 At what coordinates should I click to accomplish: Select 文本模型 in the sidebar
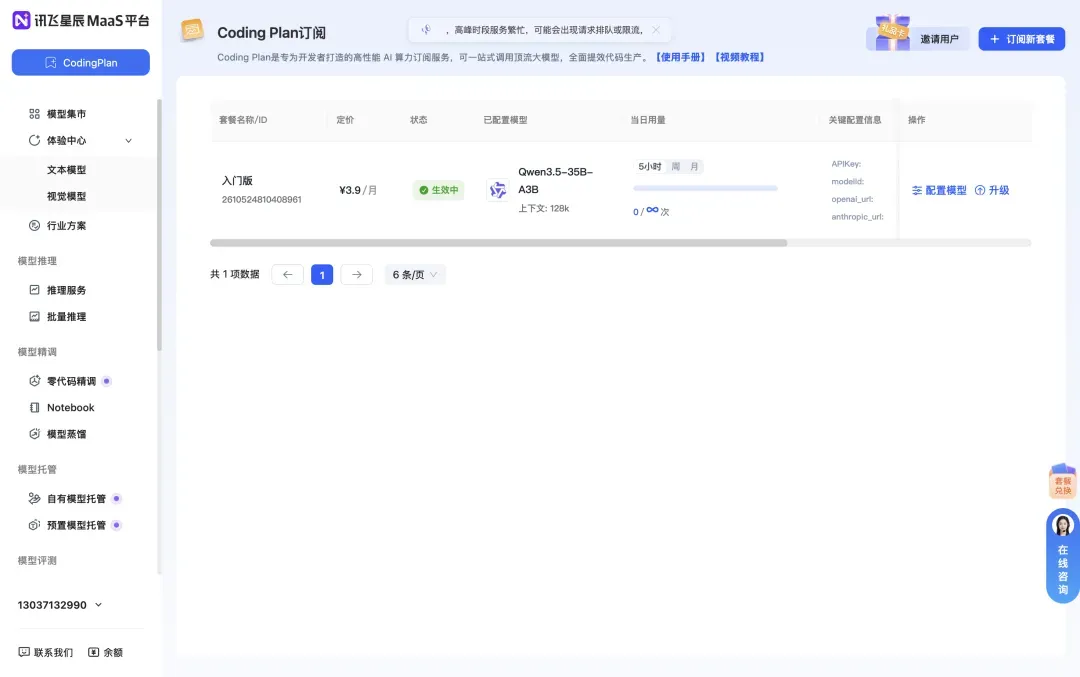coord(66,170)
